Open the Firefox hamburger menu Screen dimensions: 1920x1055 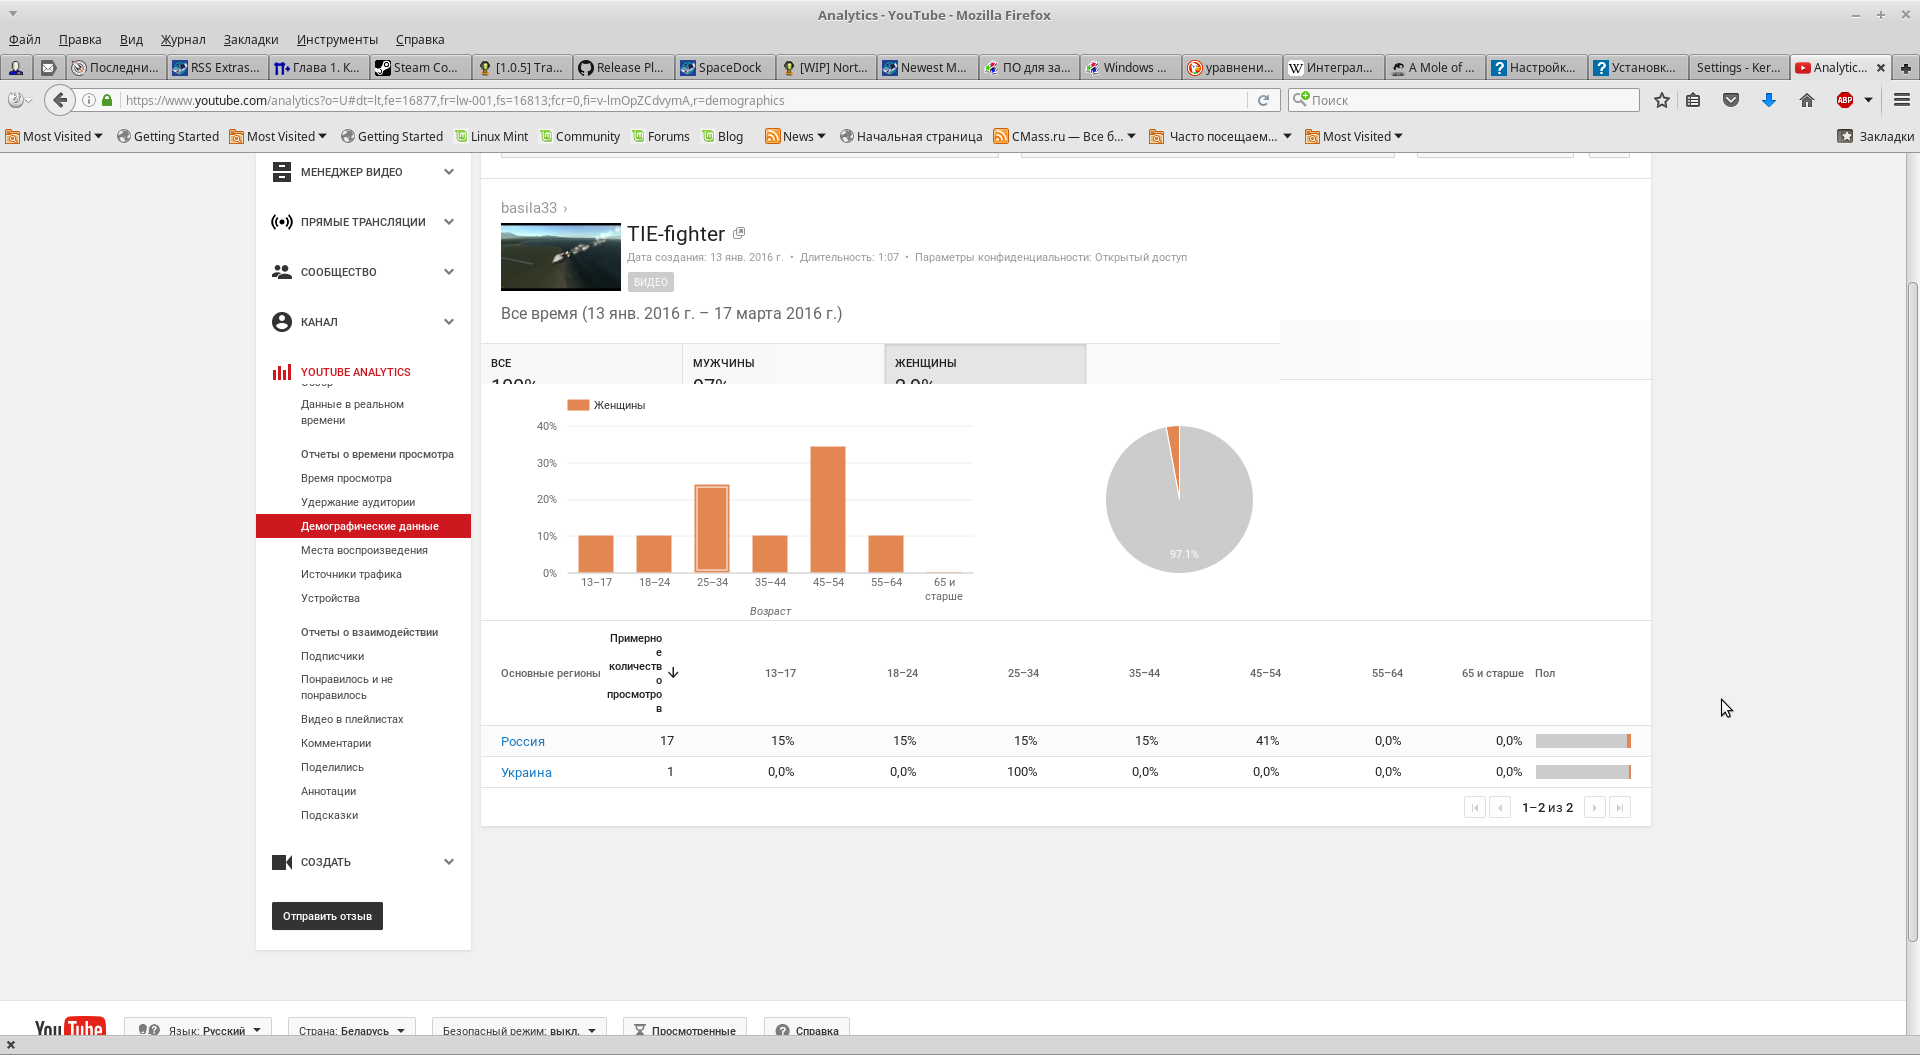coord(1902,100)
